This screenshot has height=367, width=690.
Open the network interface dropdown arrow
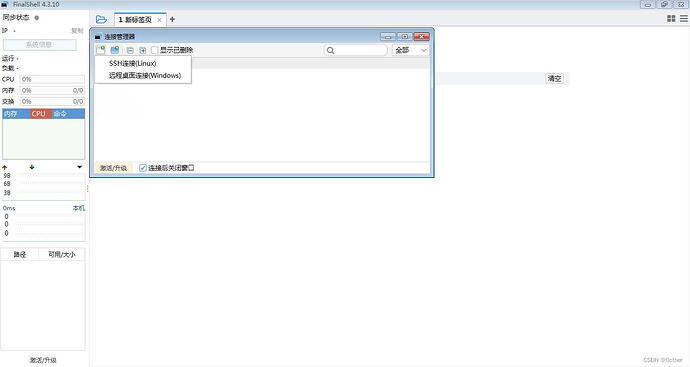coord(79,167)
